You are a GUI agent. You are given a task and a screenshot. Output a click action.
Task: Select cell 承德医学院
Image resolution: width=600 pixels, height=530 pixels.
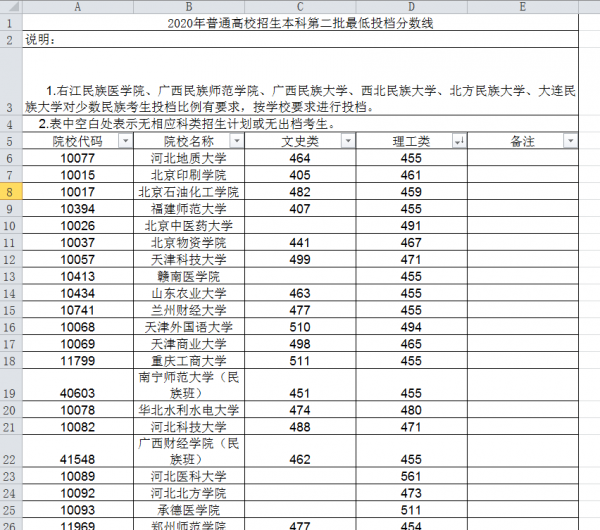click(189, 510)
